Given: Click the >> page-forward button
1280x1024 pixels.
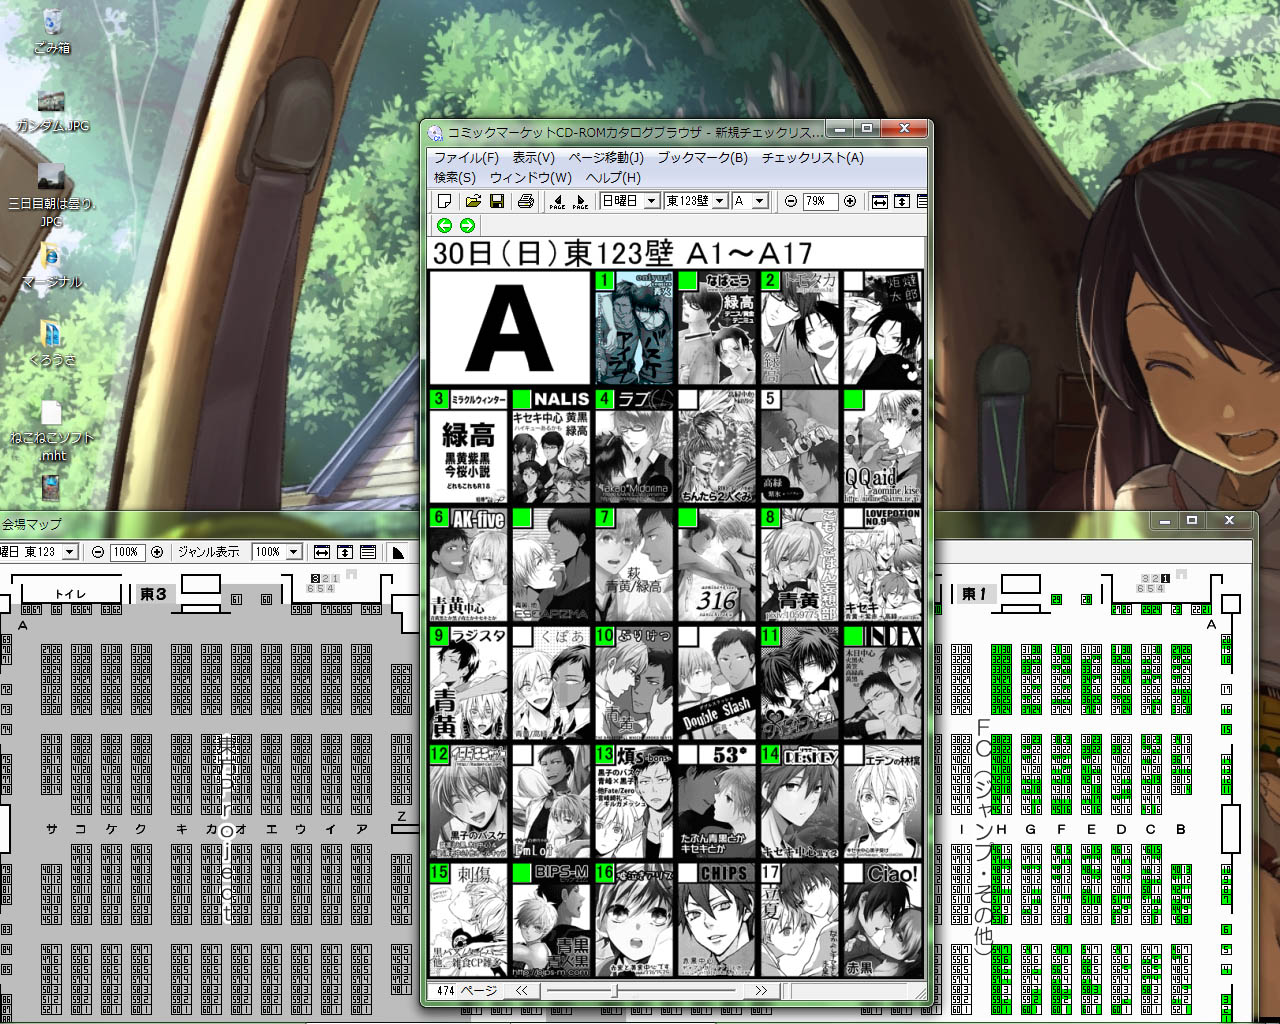Looking at the screenshot, I should point(761,991).
